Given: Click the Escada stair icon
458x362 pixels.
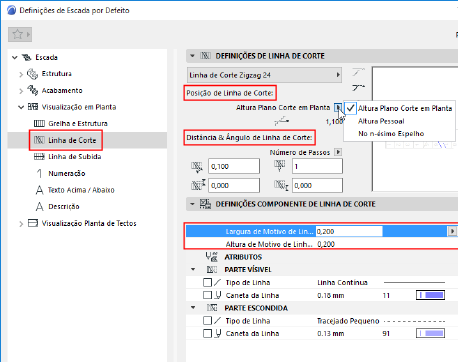Looking at the screenshot, I should click(x=27, y=57).
